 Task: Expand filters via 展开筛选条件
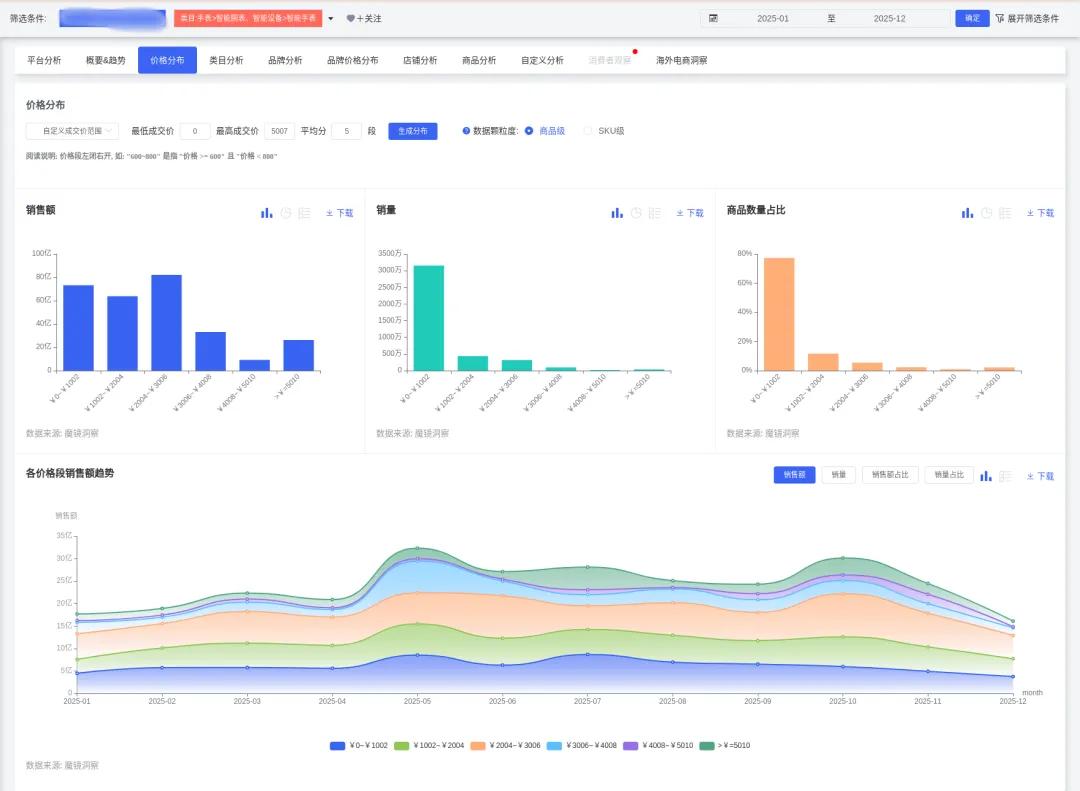1026,18
